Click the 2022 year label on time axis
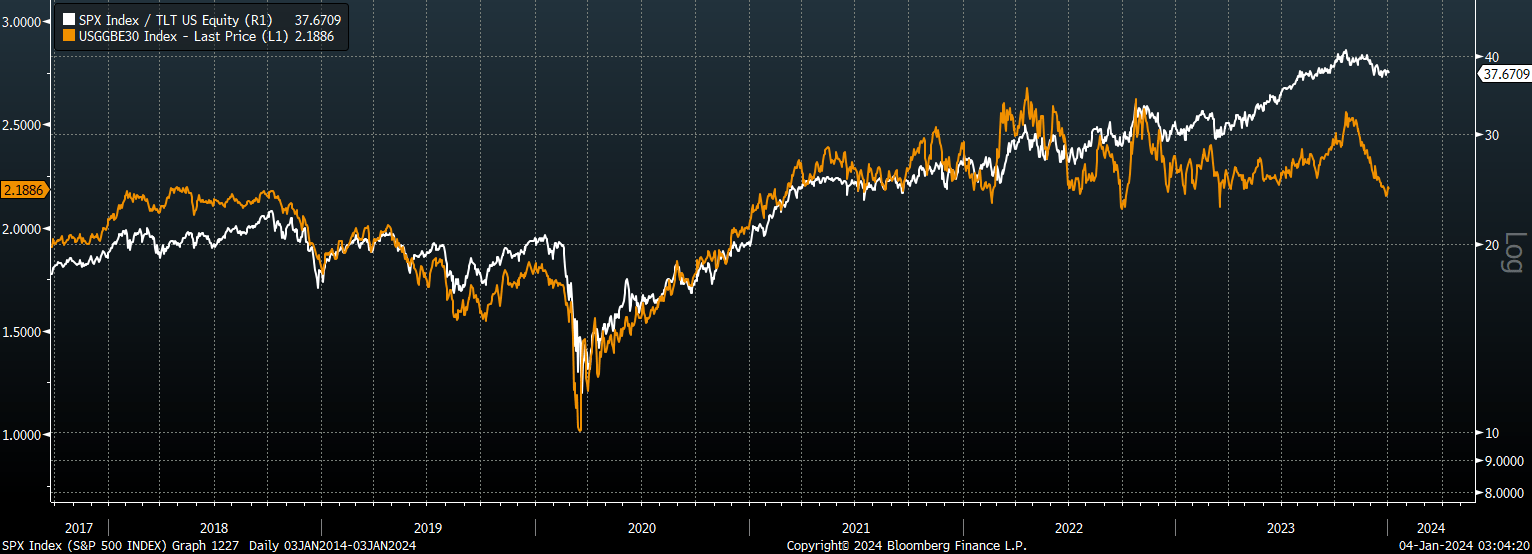The height and width of the screenshot is (554, 1532). 1068,527
